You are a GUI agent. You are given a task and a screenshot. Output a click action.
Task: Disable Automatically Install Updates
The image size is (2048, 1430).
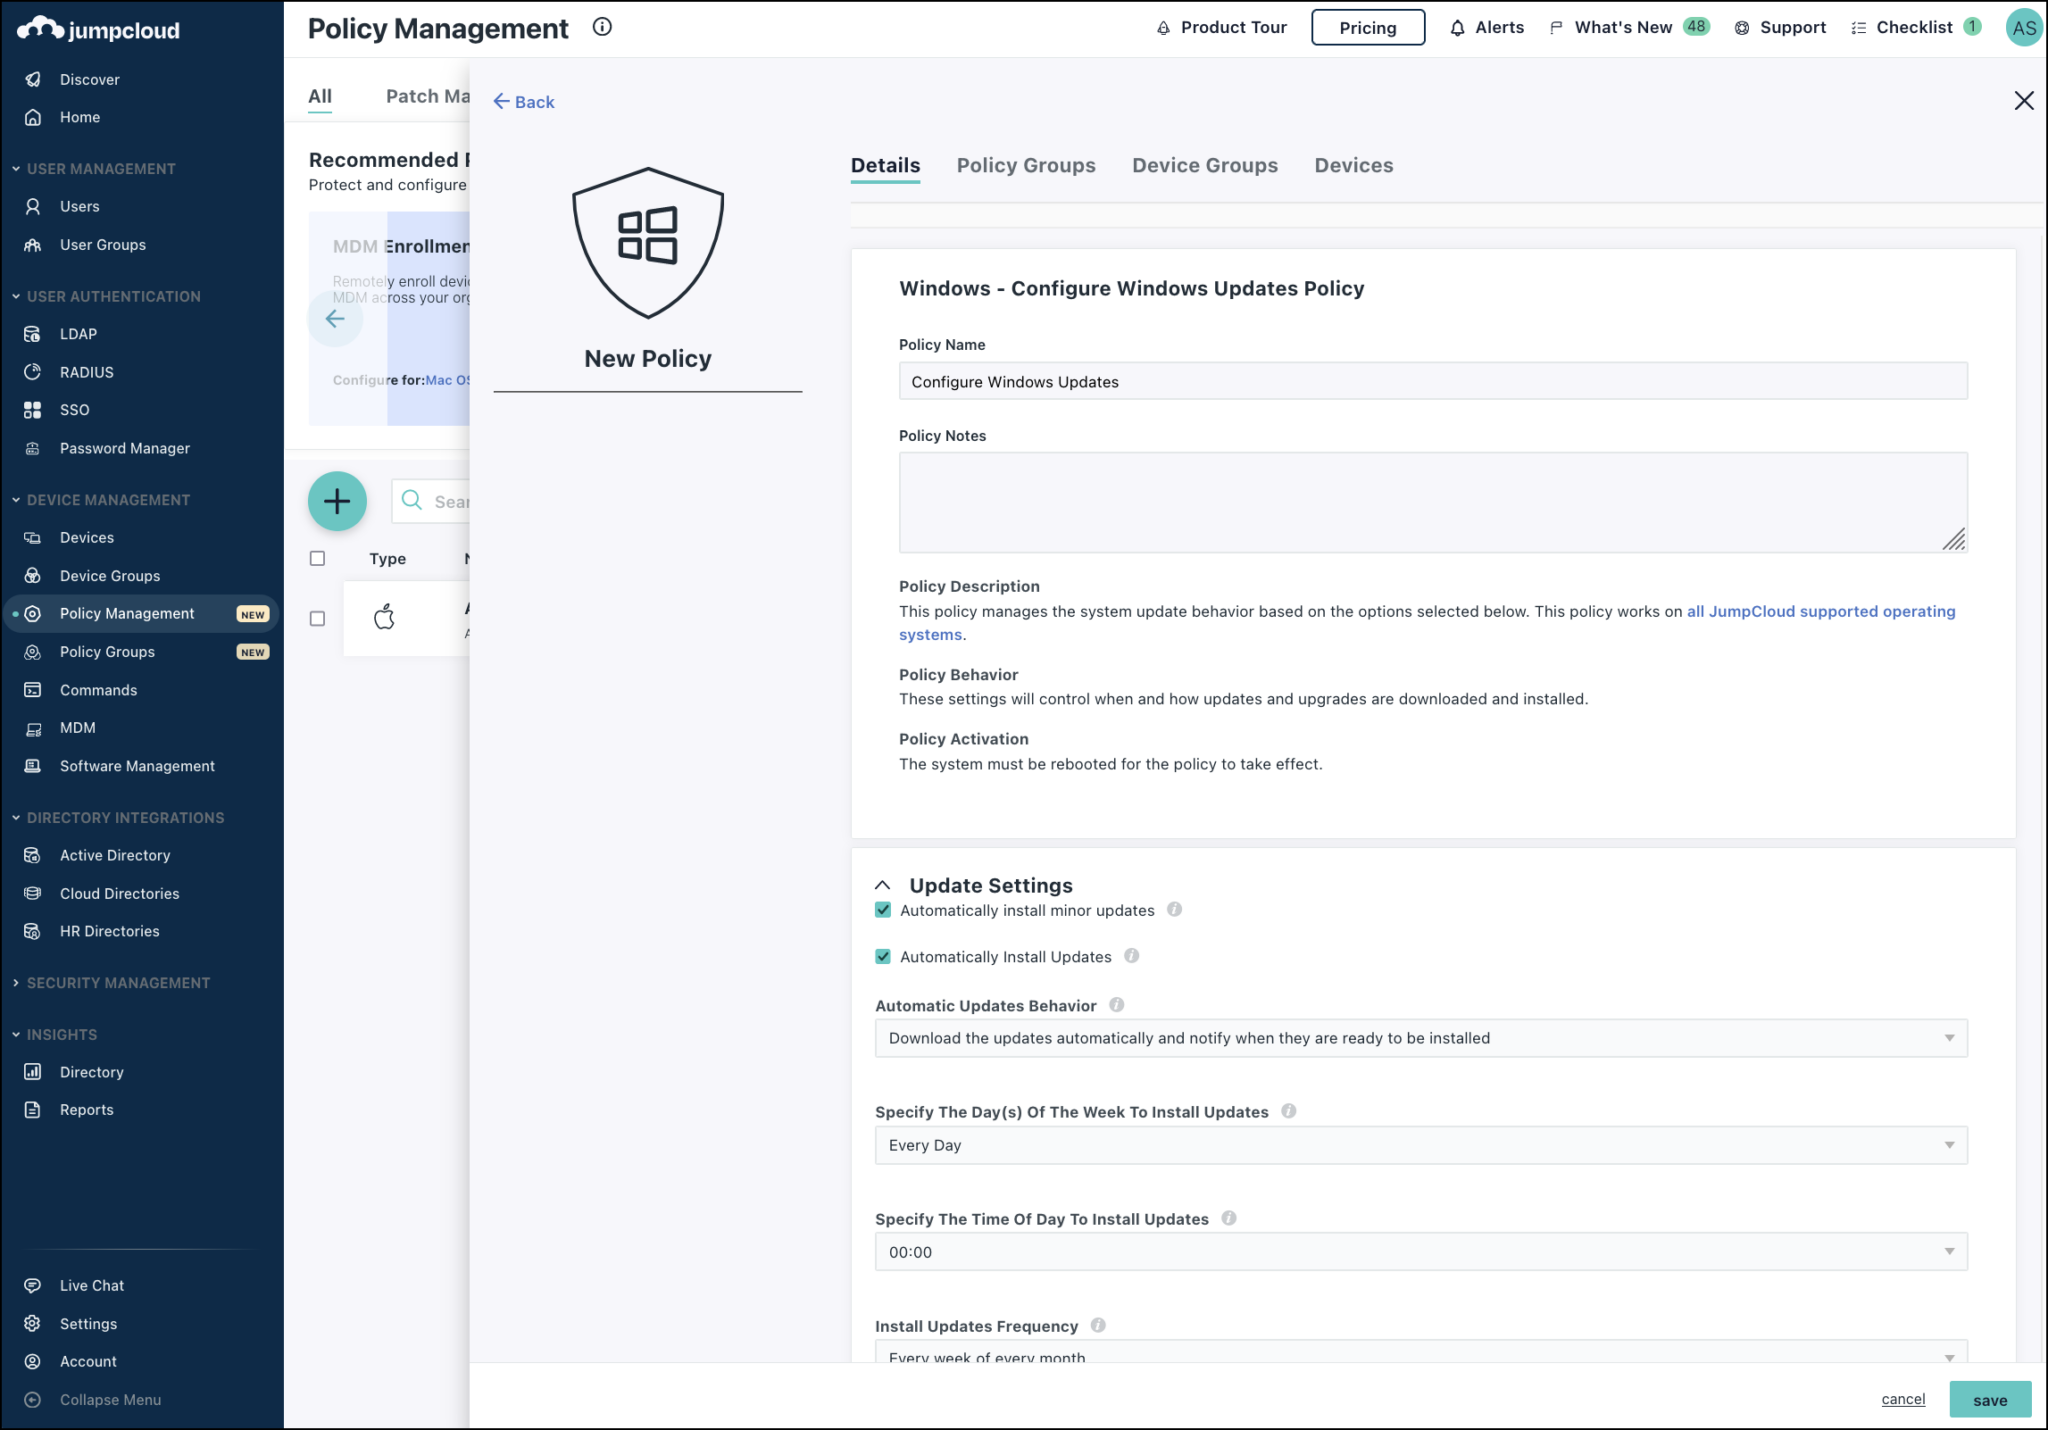click(x=883, y=956)
